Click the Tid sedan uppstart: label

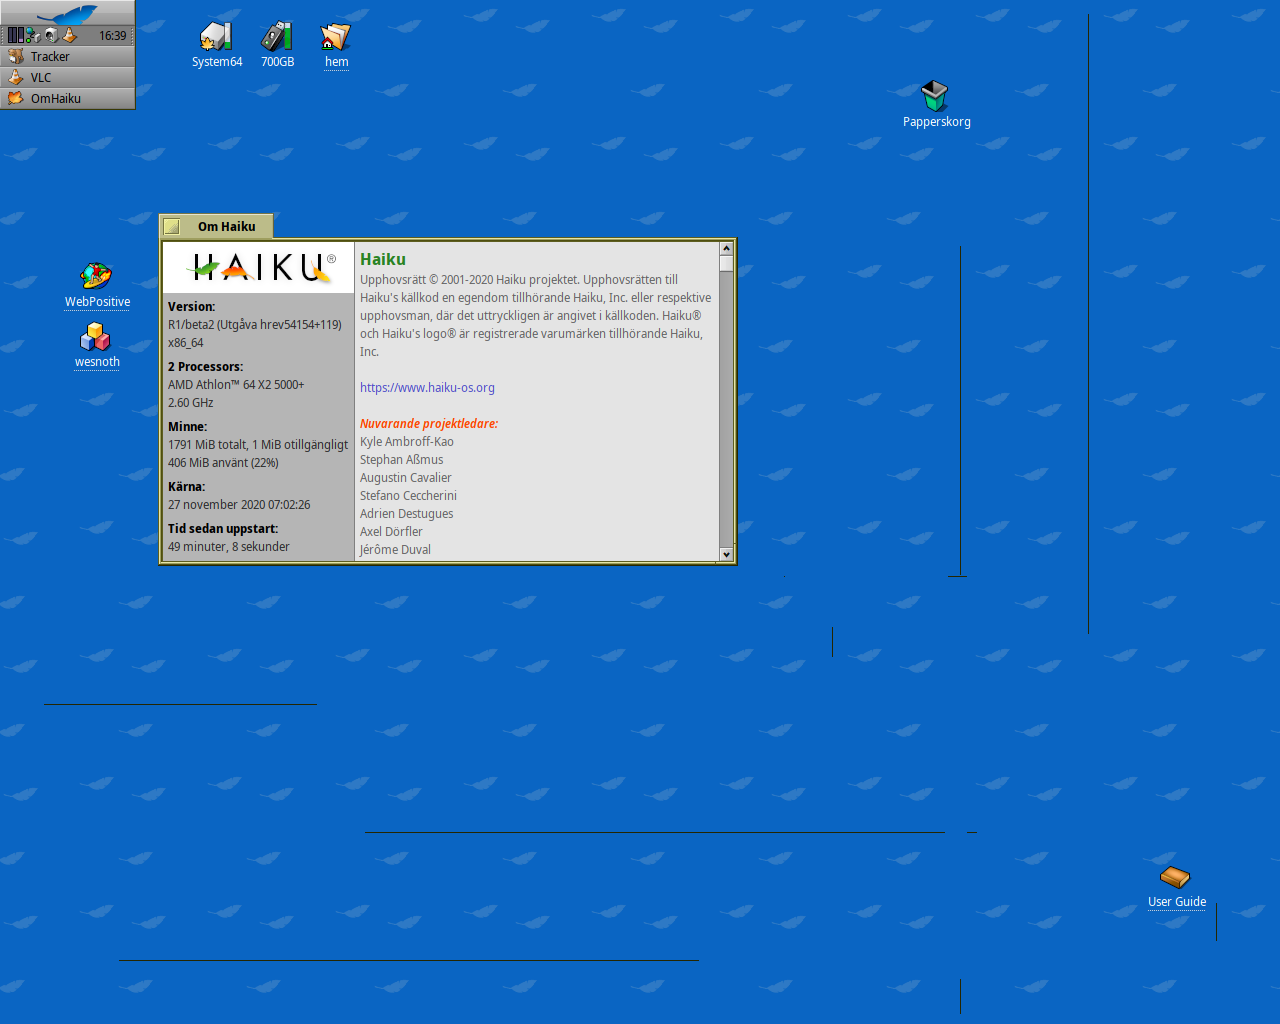(x=223, y=529)
